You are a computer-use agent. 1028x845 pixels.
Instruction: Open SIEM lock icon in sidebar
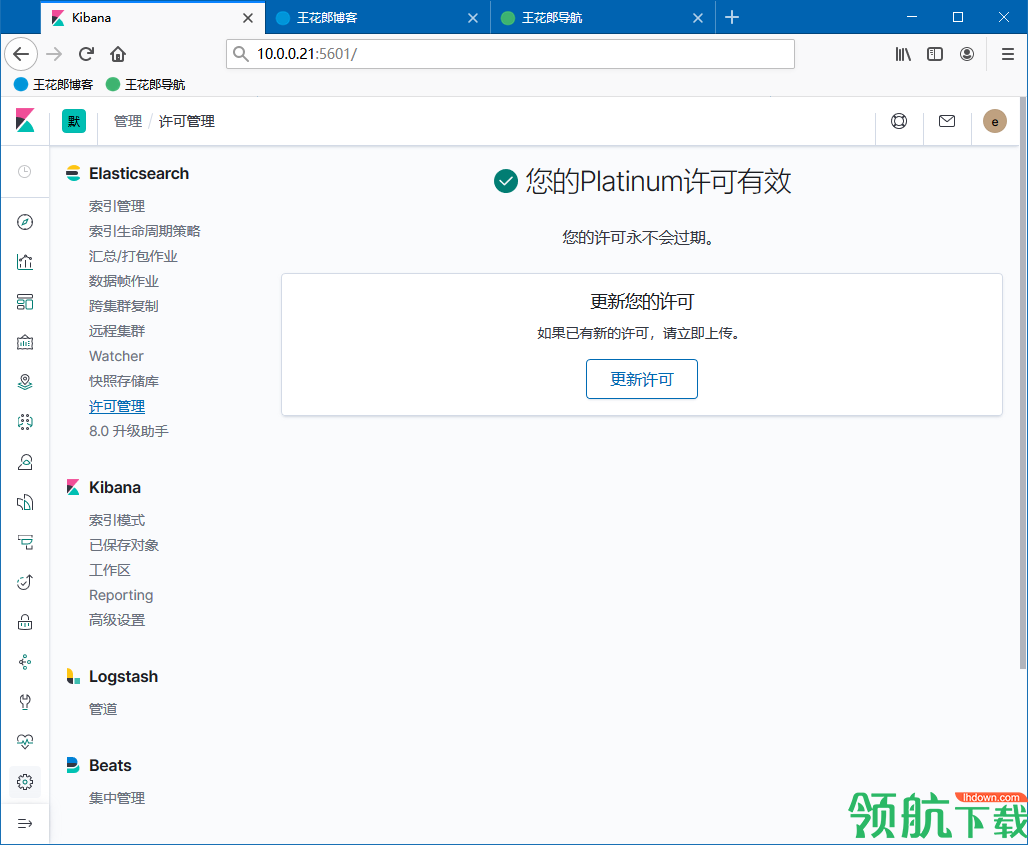(x=25, y=622)
